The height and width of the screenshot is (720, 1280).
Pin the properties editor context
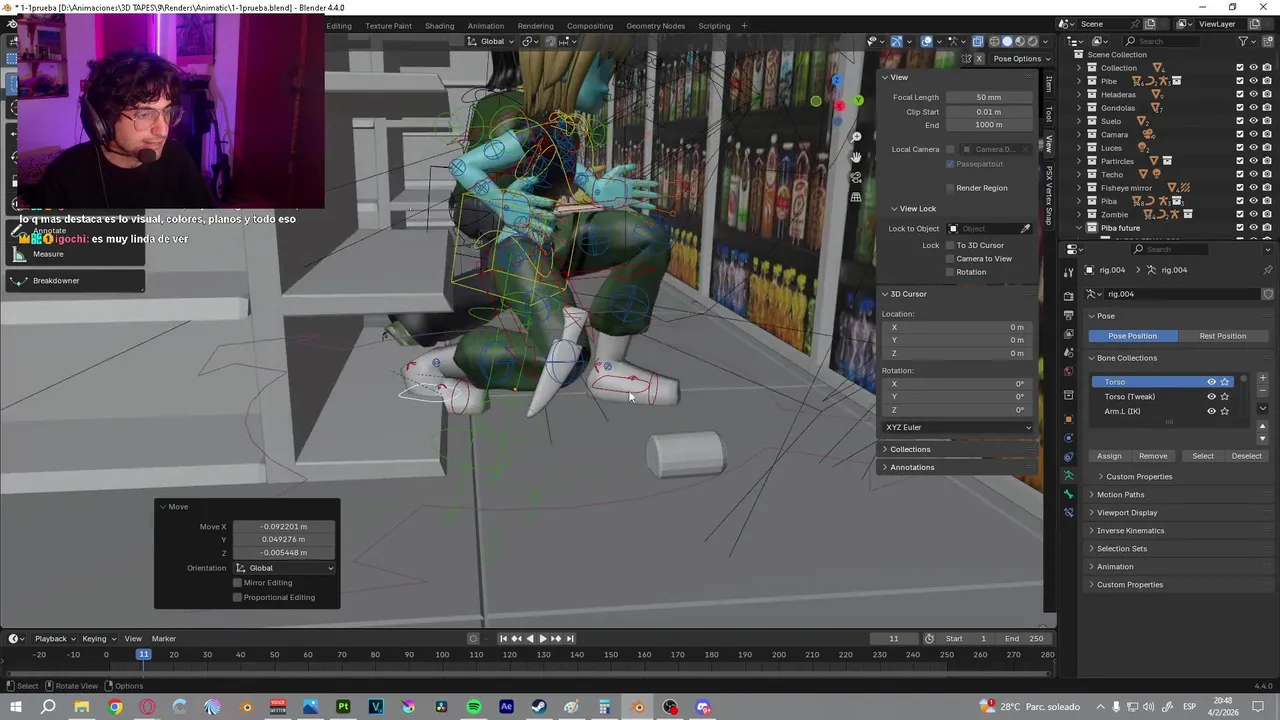click(1268, 270)
